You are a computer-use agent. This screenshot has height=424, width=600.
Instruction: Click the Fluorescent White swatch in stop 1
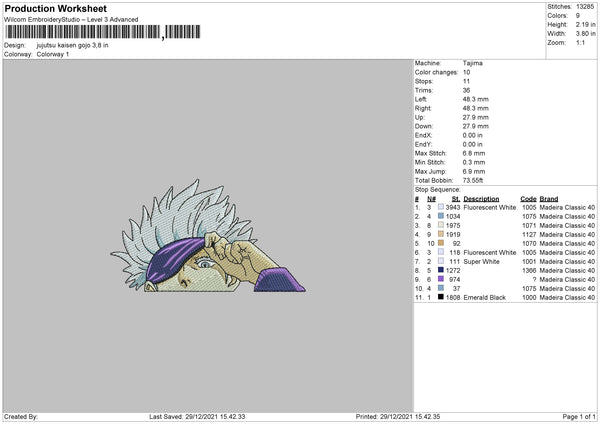pyautogui.click(x=441, y=207)
